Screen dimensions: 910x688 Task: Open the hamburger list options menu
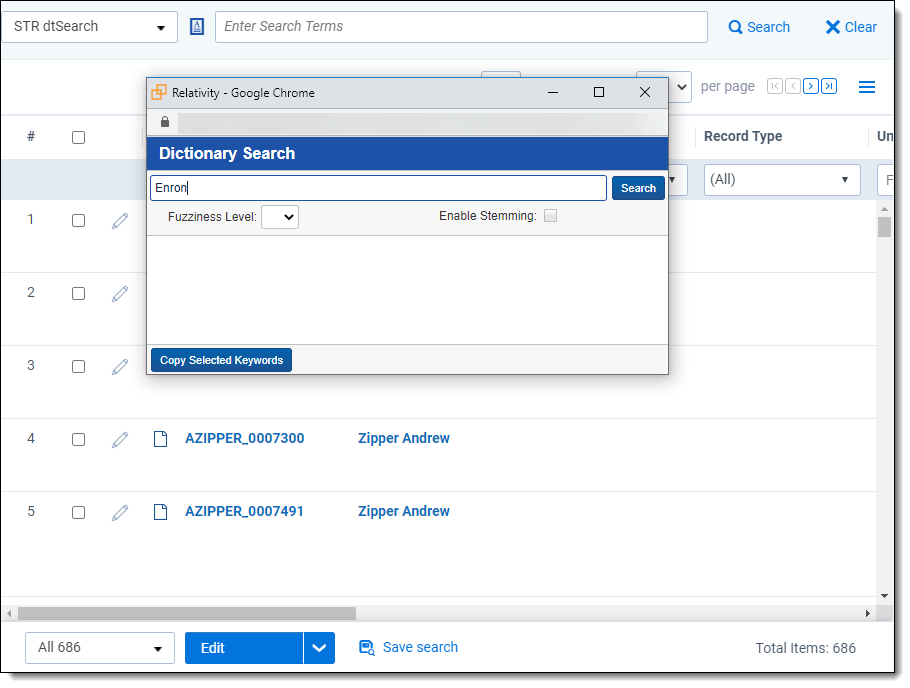867,87
